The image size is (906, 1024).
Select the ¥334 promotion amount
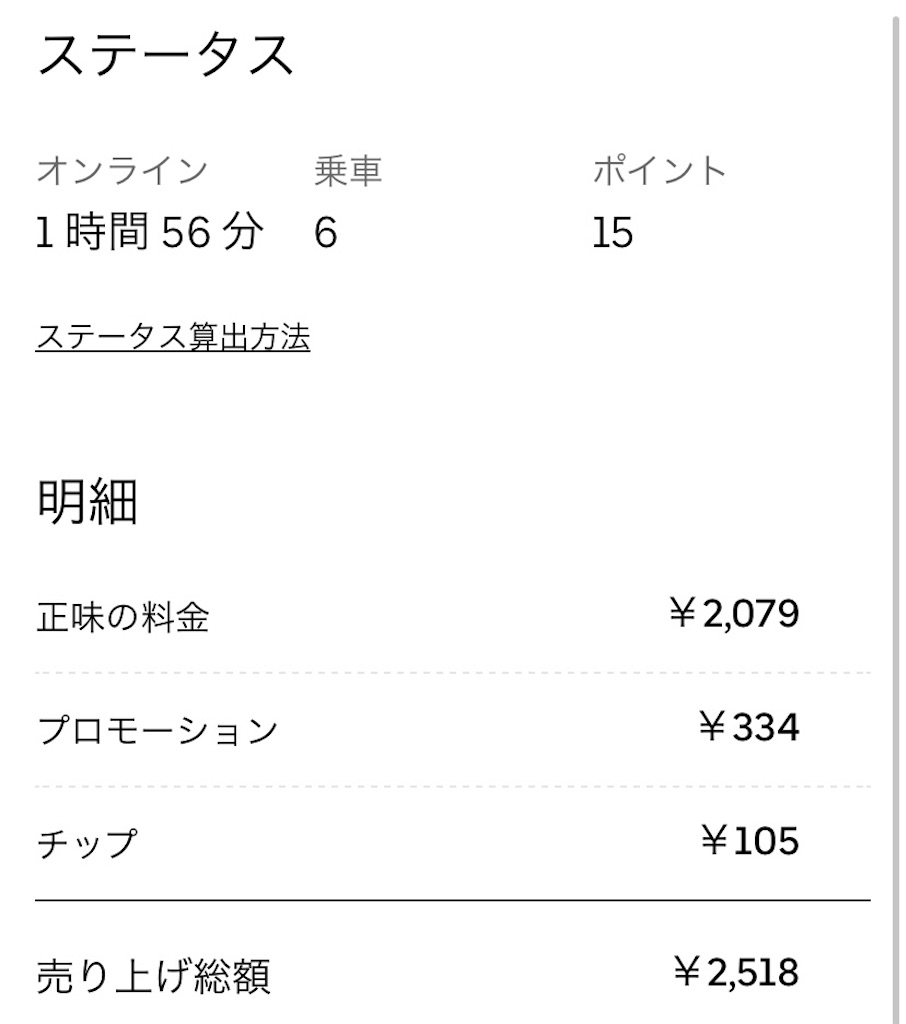click(x=749, y=727)
